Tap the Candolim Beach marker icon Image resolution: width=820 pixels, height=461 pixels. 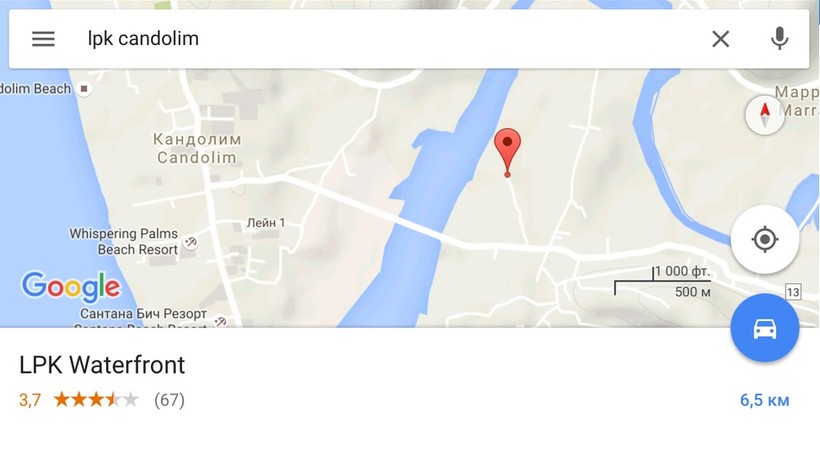[x=84, y=89]
